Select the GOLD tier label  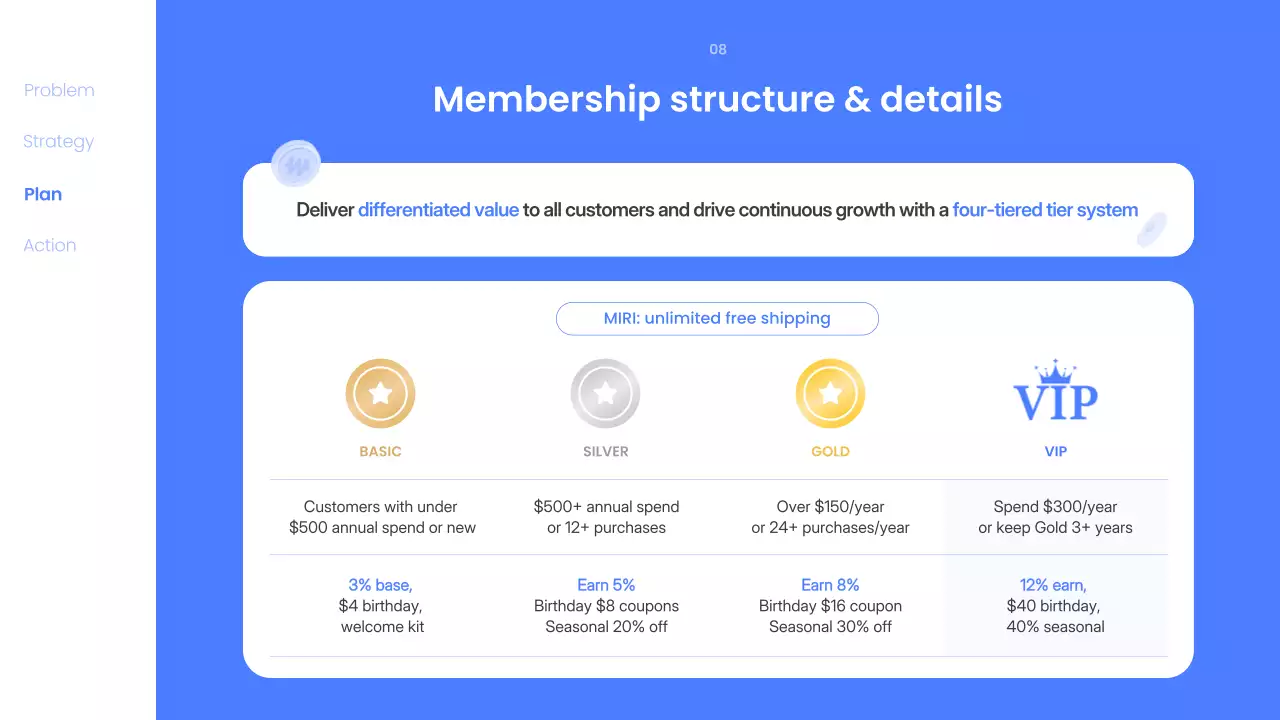point(830,452)
